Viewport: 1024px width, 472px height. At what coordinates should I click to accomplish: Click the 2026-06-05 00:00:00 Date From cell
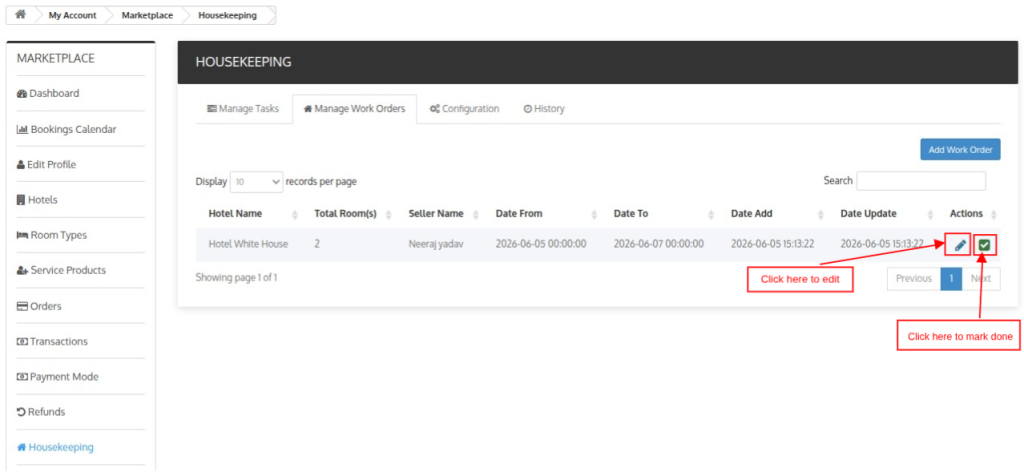tap(541, 244)
